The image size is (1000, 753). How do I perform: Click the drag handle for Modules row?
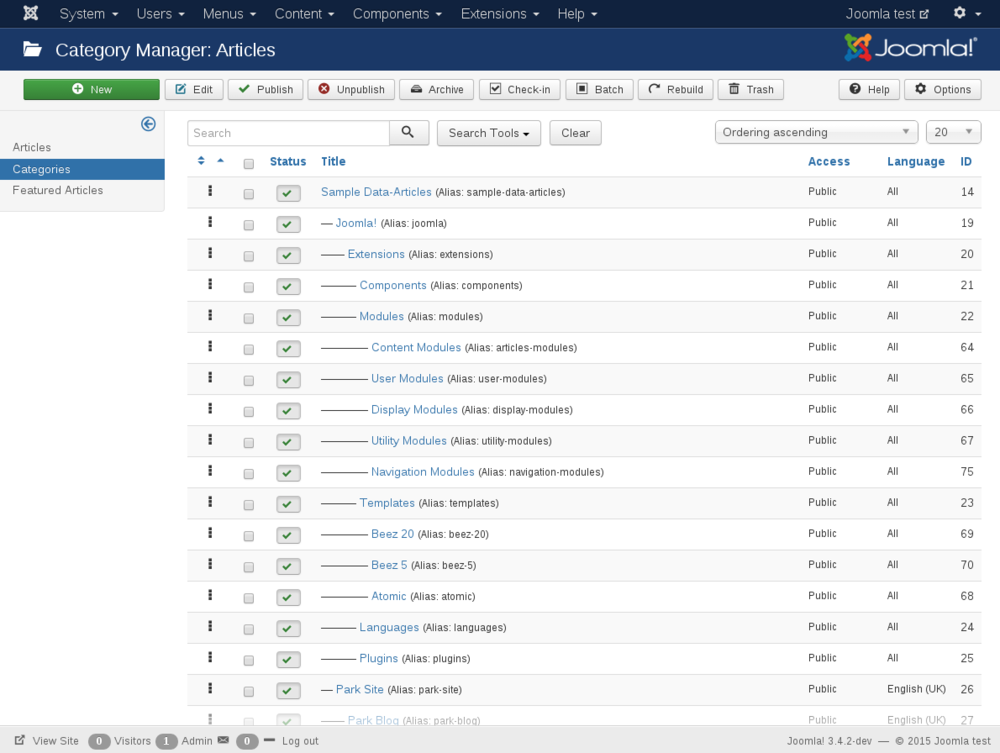[x=210, y=316]
